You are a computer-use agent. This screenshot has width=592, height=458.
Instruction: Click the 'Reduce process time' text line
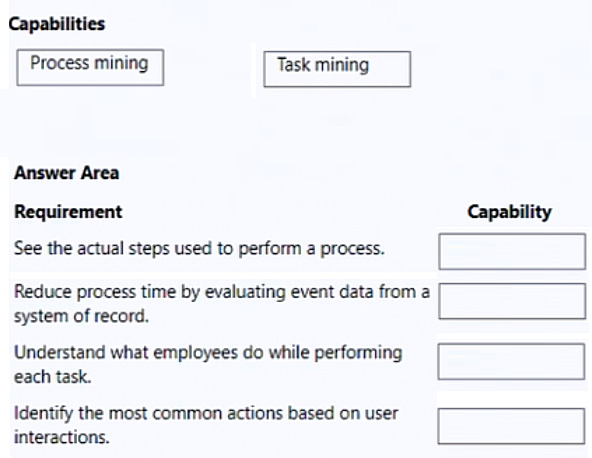tap(222, 292)
